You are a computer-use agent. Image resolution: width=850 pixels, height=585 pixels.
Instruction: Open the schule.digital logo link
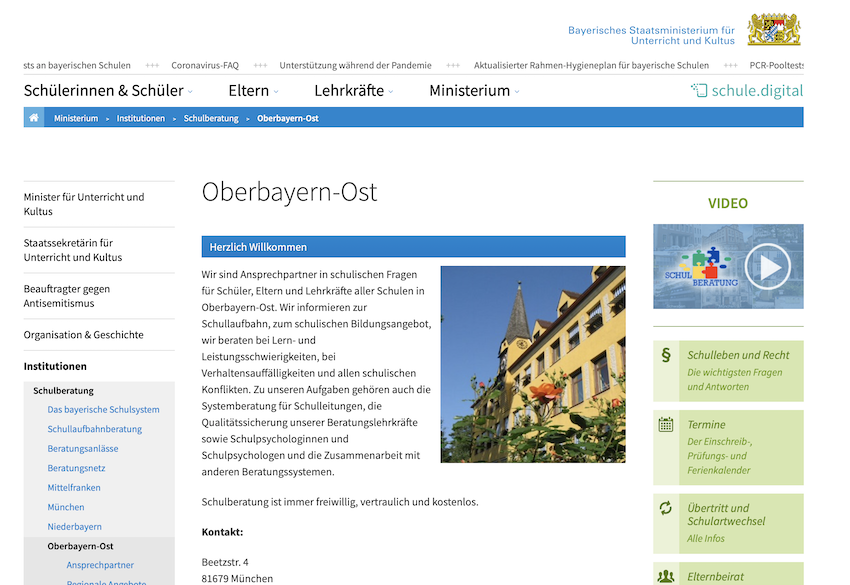tap(747, 90)
